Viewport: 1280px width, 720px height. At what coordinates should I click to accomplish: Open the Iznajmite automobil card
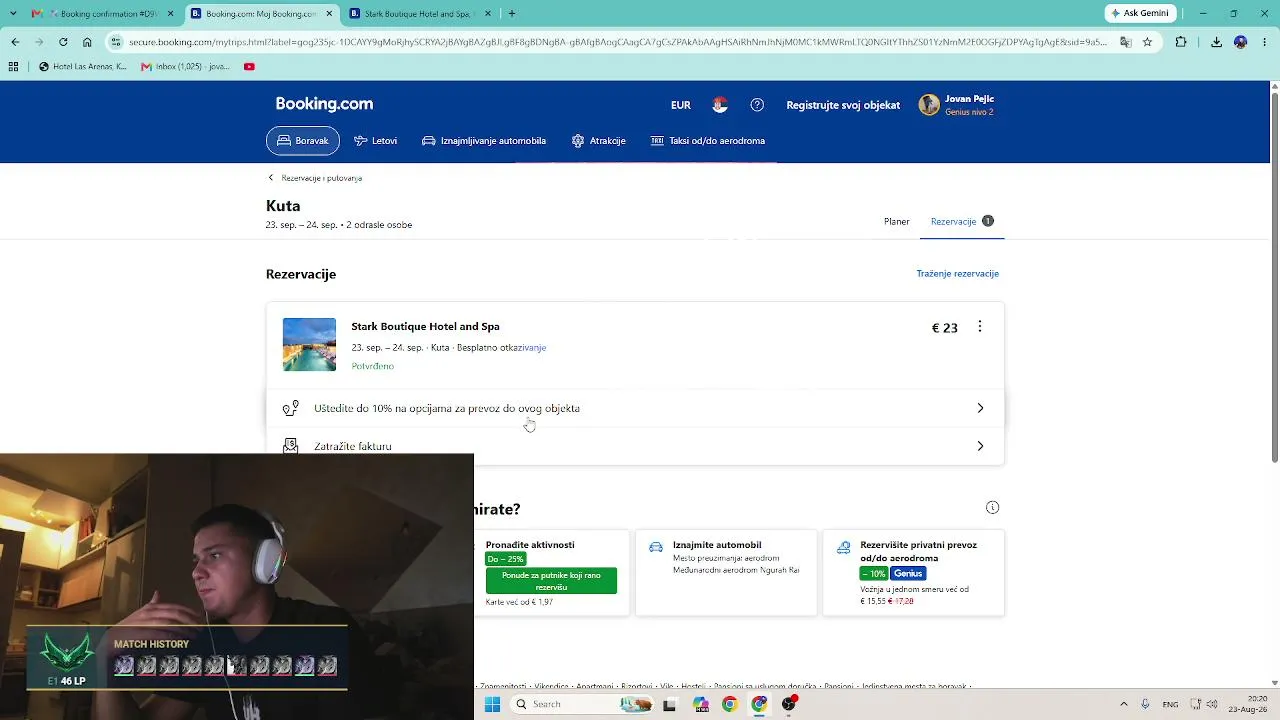point(726,573)
